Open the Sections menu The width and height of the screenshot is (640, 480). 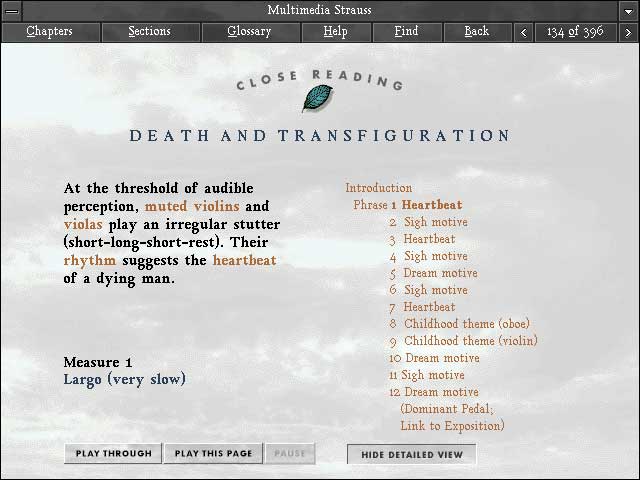[x=151, y=32]
